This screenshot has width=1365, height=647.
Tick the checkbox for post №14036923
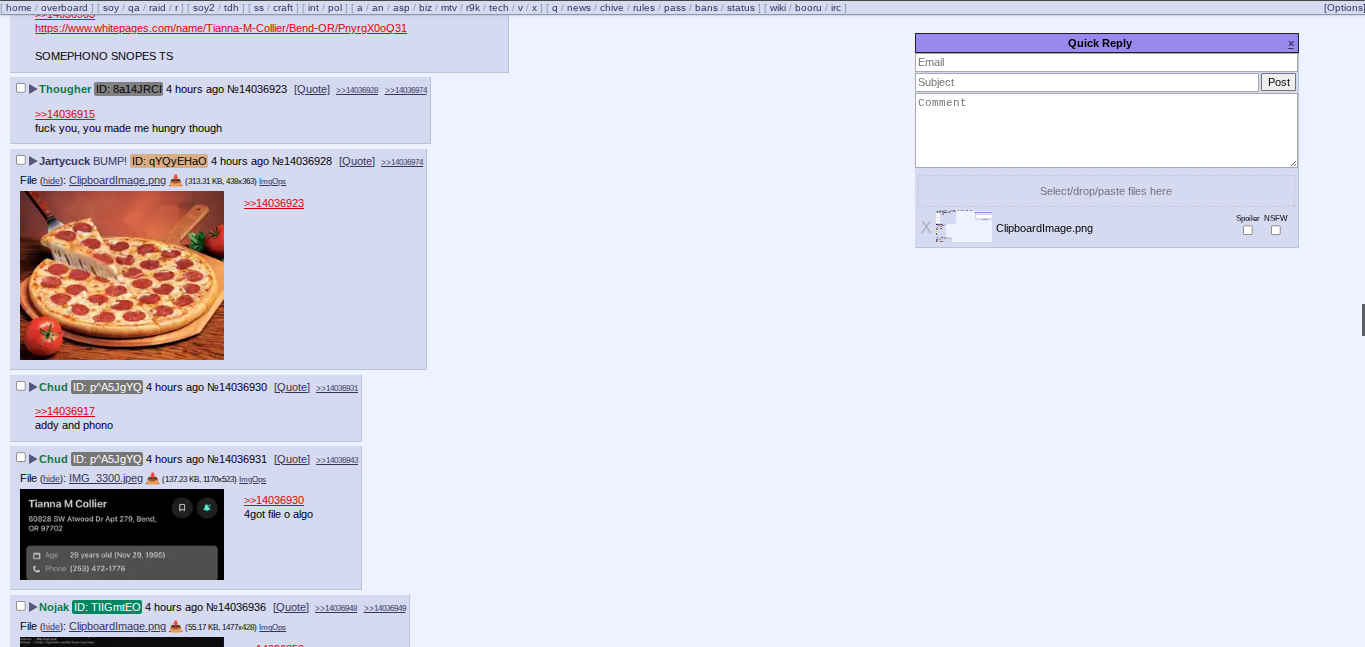21,88
